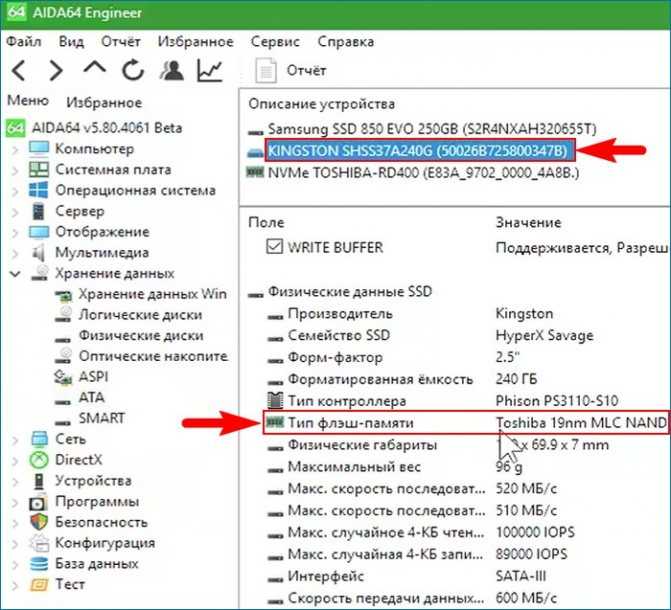Select the Samsung SSD 850 EVO 250GB device

(x=432, y=128)
